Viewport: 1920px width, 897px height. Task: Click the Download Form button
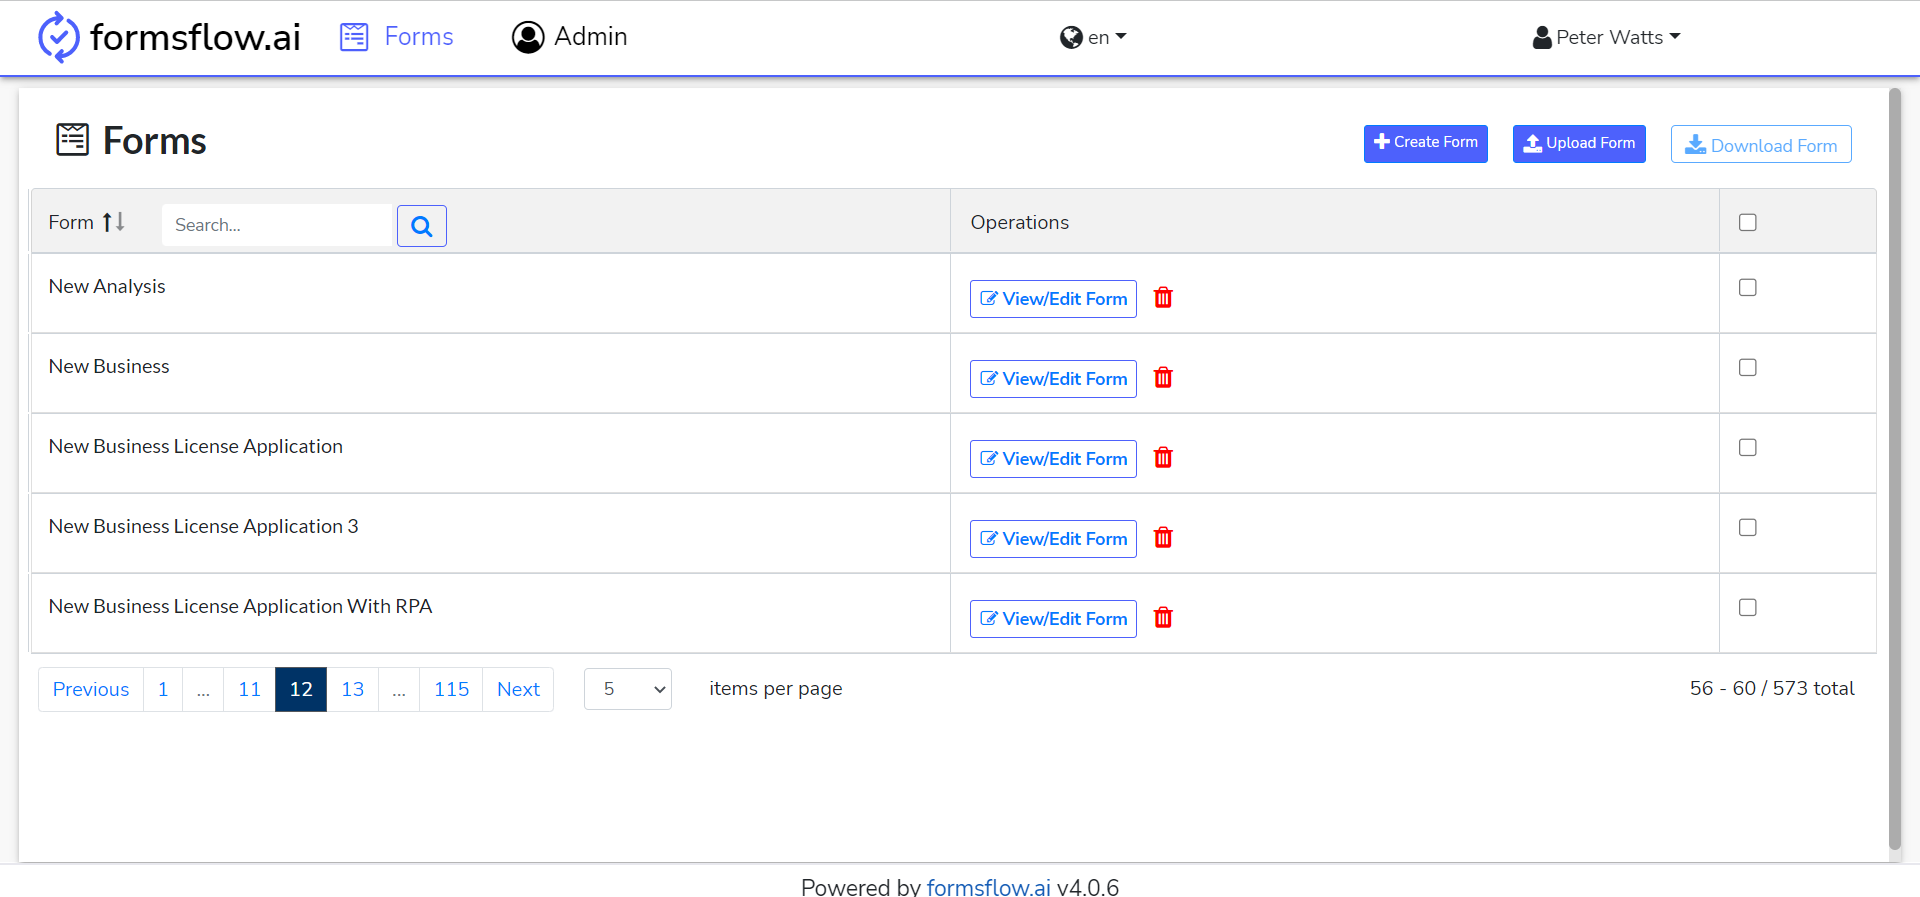click(x=1761, y=144)
